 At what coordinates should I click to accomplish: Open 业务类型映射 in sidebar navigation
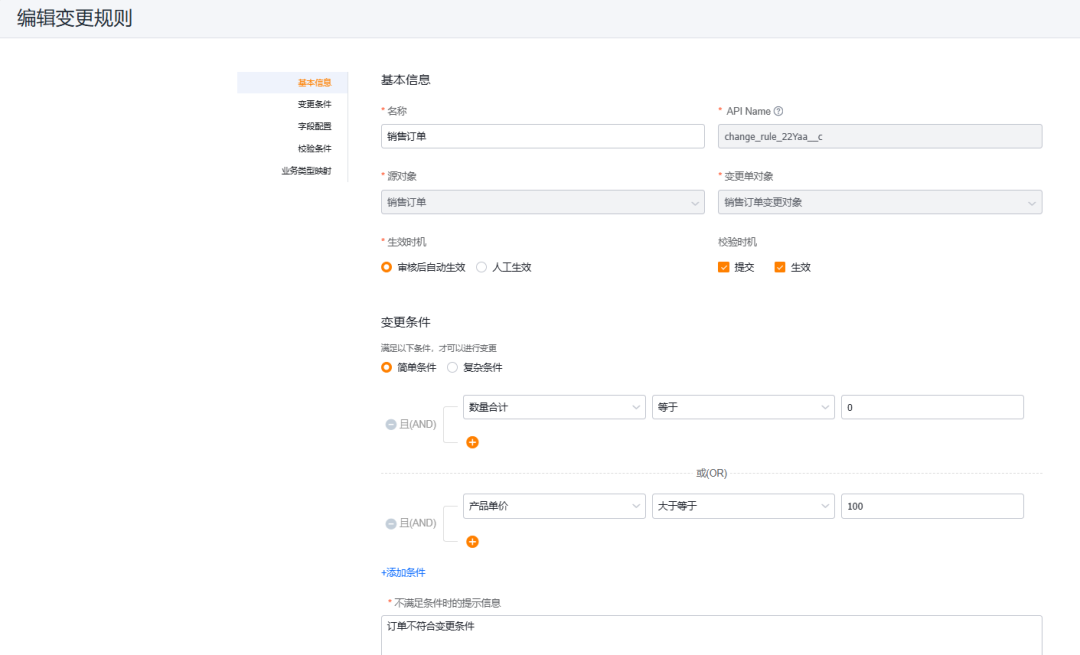[306, 170]
